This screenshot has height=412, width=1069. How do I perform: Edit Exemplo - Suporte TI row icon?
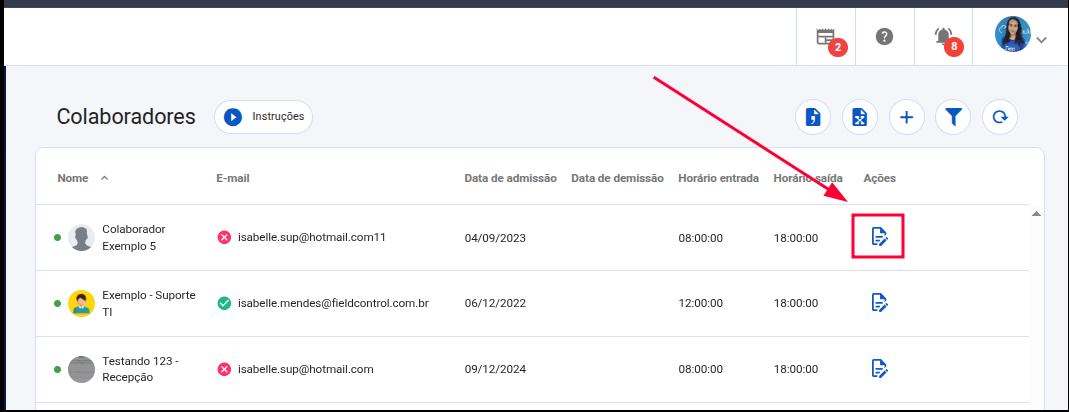click(x=879, y=302)
